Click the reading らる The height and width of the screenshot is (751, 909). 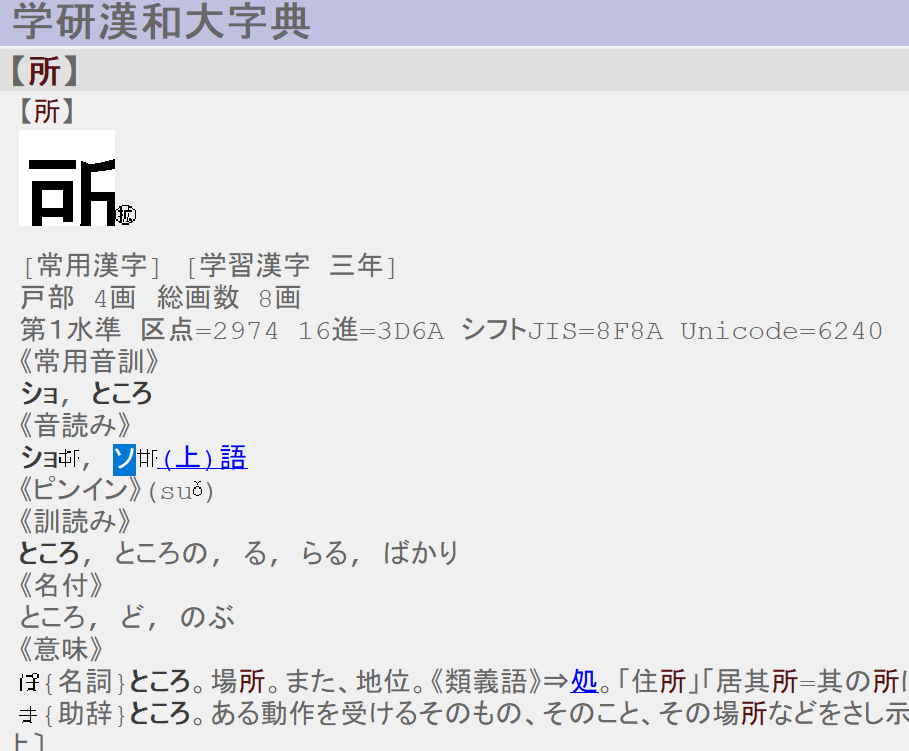point(325,553)
